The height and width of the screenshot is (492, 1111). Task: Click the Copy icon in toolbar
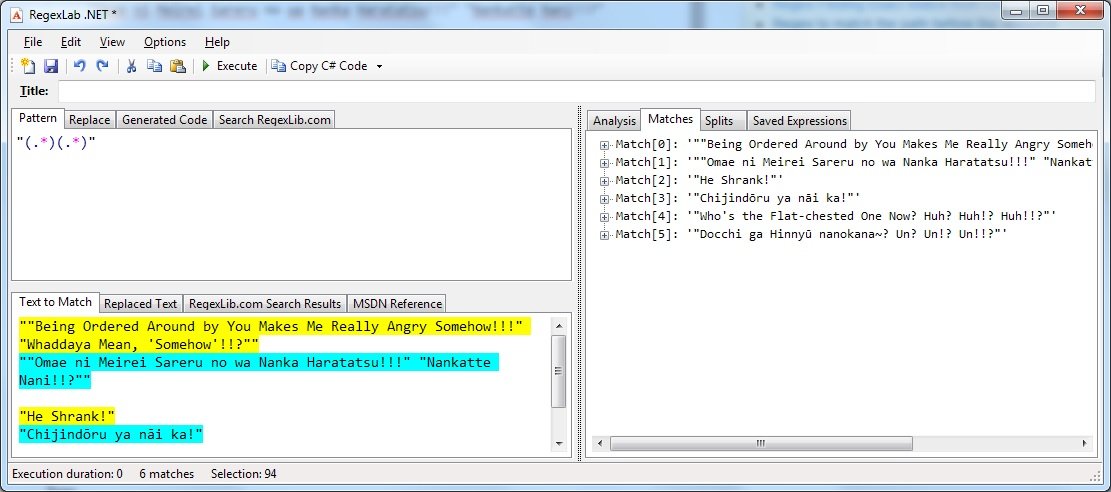point(154,66)
